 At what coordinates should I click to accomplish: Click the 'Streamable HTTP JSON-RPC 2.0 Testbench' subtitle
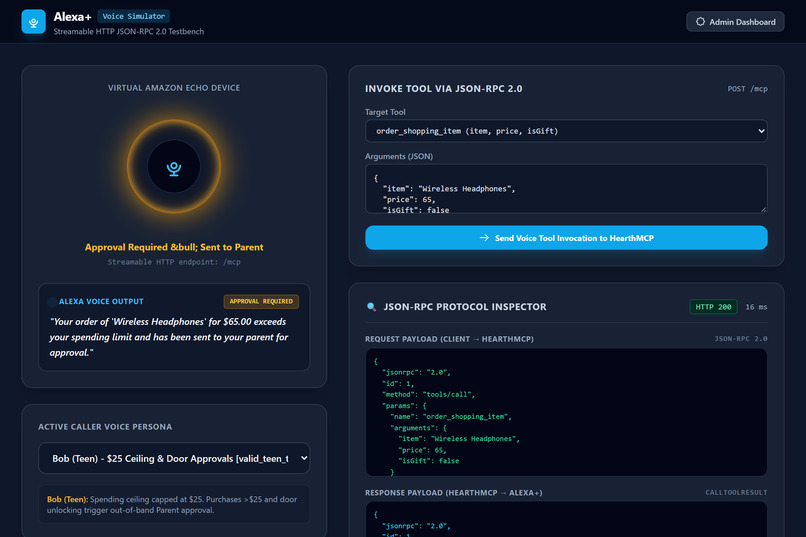pos(129,31)
